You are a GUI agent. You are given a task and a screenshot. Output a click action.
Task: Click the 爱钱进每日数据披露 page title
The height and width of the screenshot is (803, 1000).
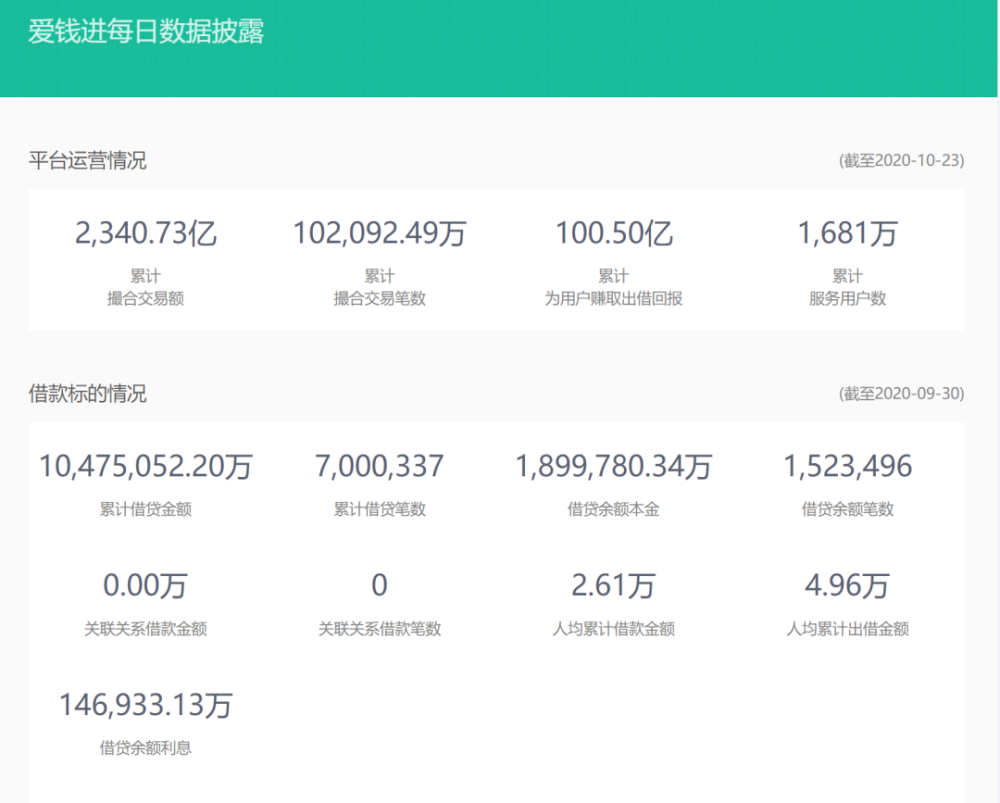click(146, 31)
